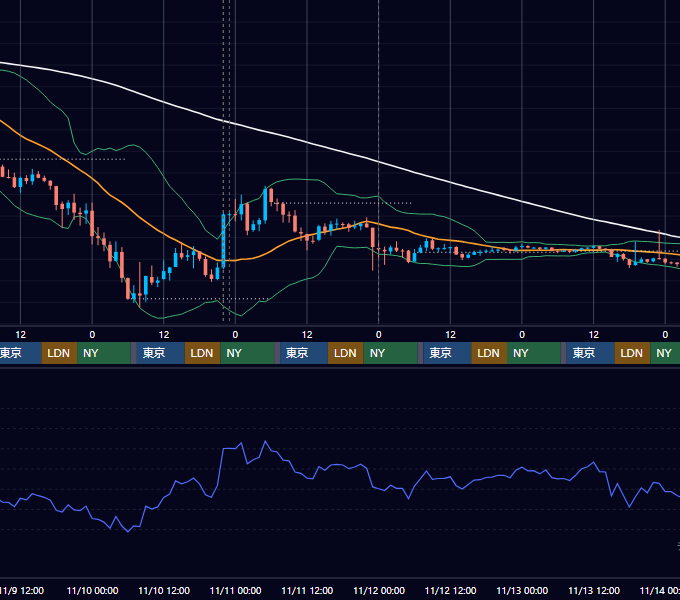Screen dimensions: 680x600
Task: Click the 11/10 12:00 time axis label
Action: [x=164, y=590]
